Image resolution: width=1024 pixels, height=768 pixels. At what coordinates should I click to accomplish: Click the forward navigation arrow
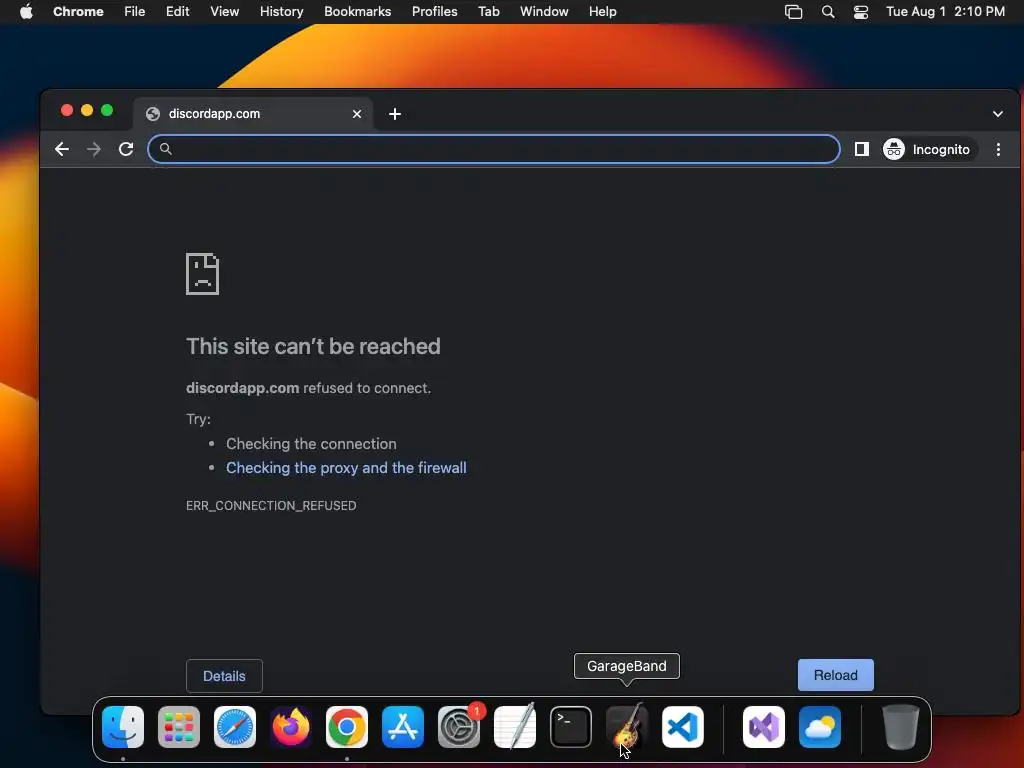click(x=94, y=150)
